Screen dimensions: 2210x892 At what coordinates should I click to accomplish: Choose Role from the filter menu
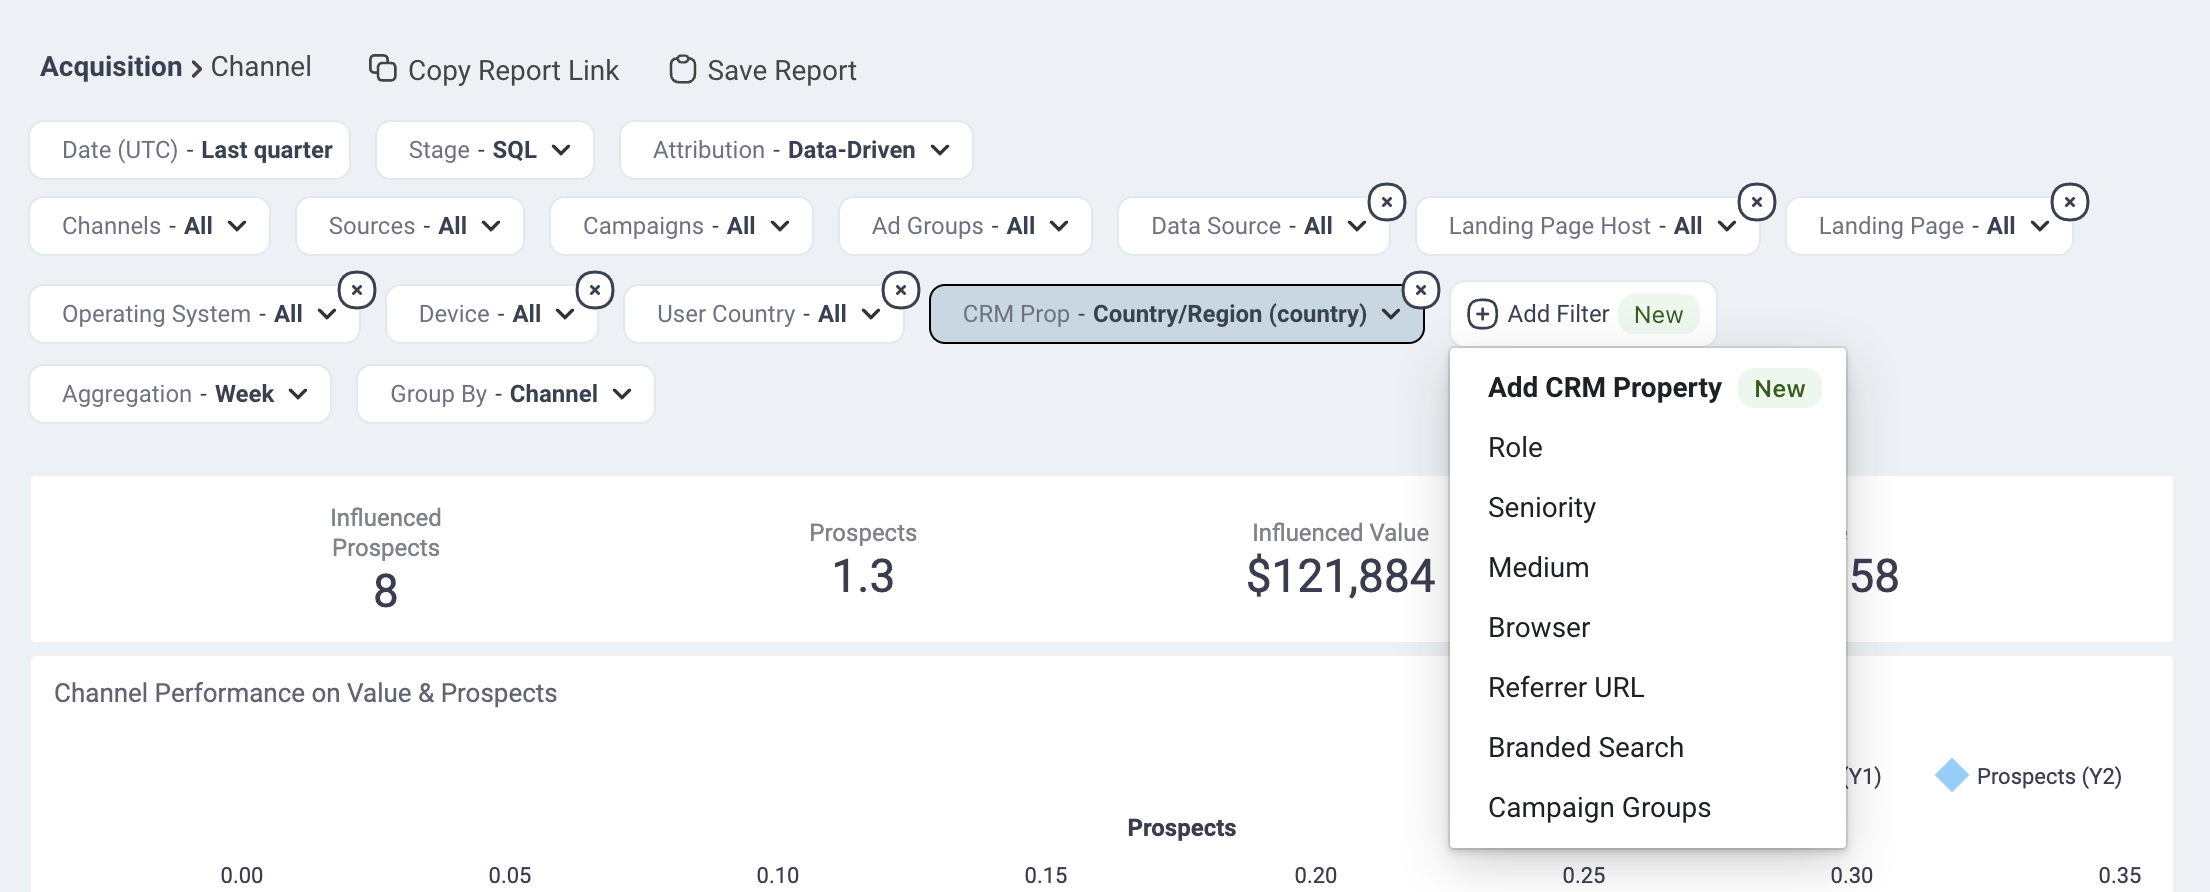tap(1648, 447)
